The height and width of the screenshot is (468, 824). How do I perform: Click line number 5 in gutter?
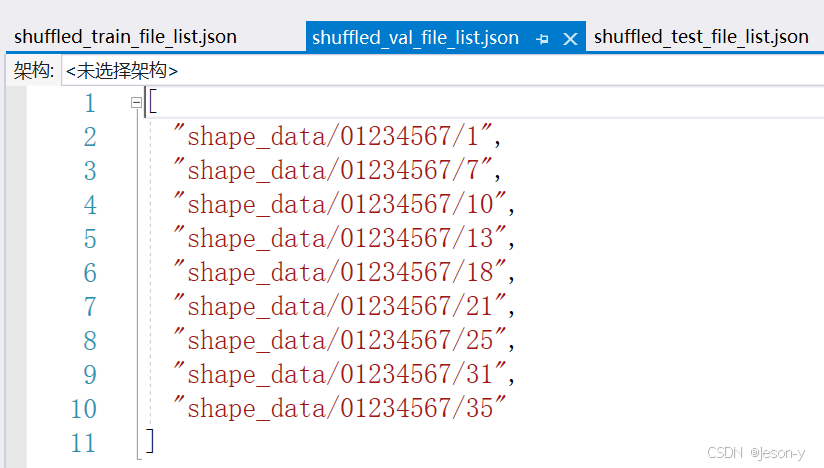pyautogui.click(x=90, y=239)
